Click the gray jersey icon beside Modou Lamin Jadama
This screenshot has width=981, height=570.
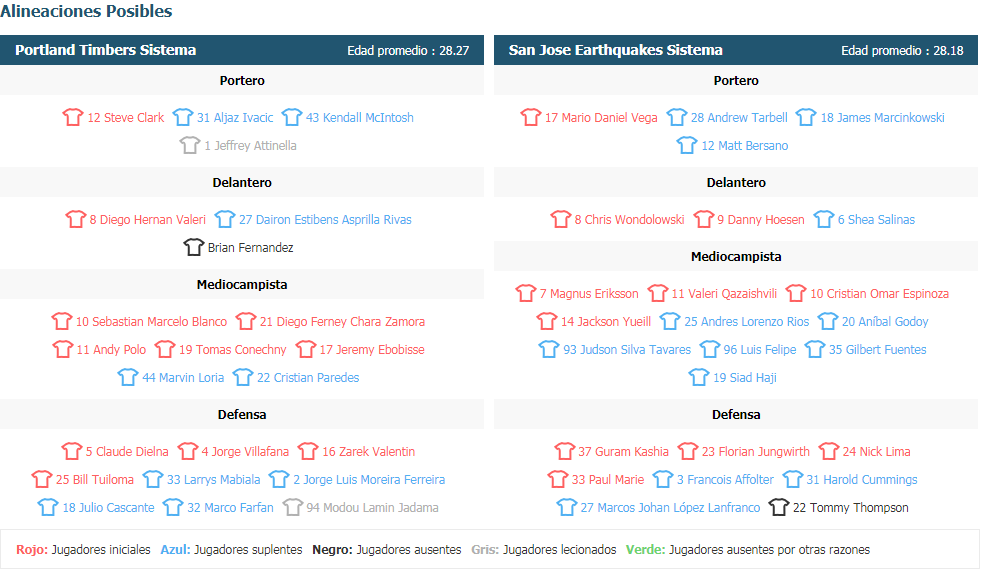(x=292, y=507)
